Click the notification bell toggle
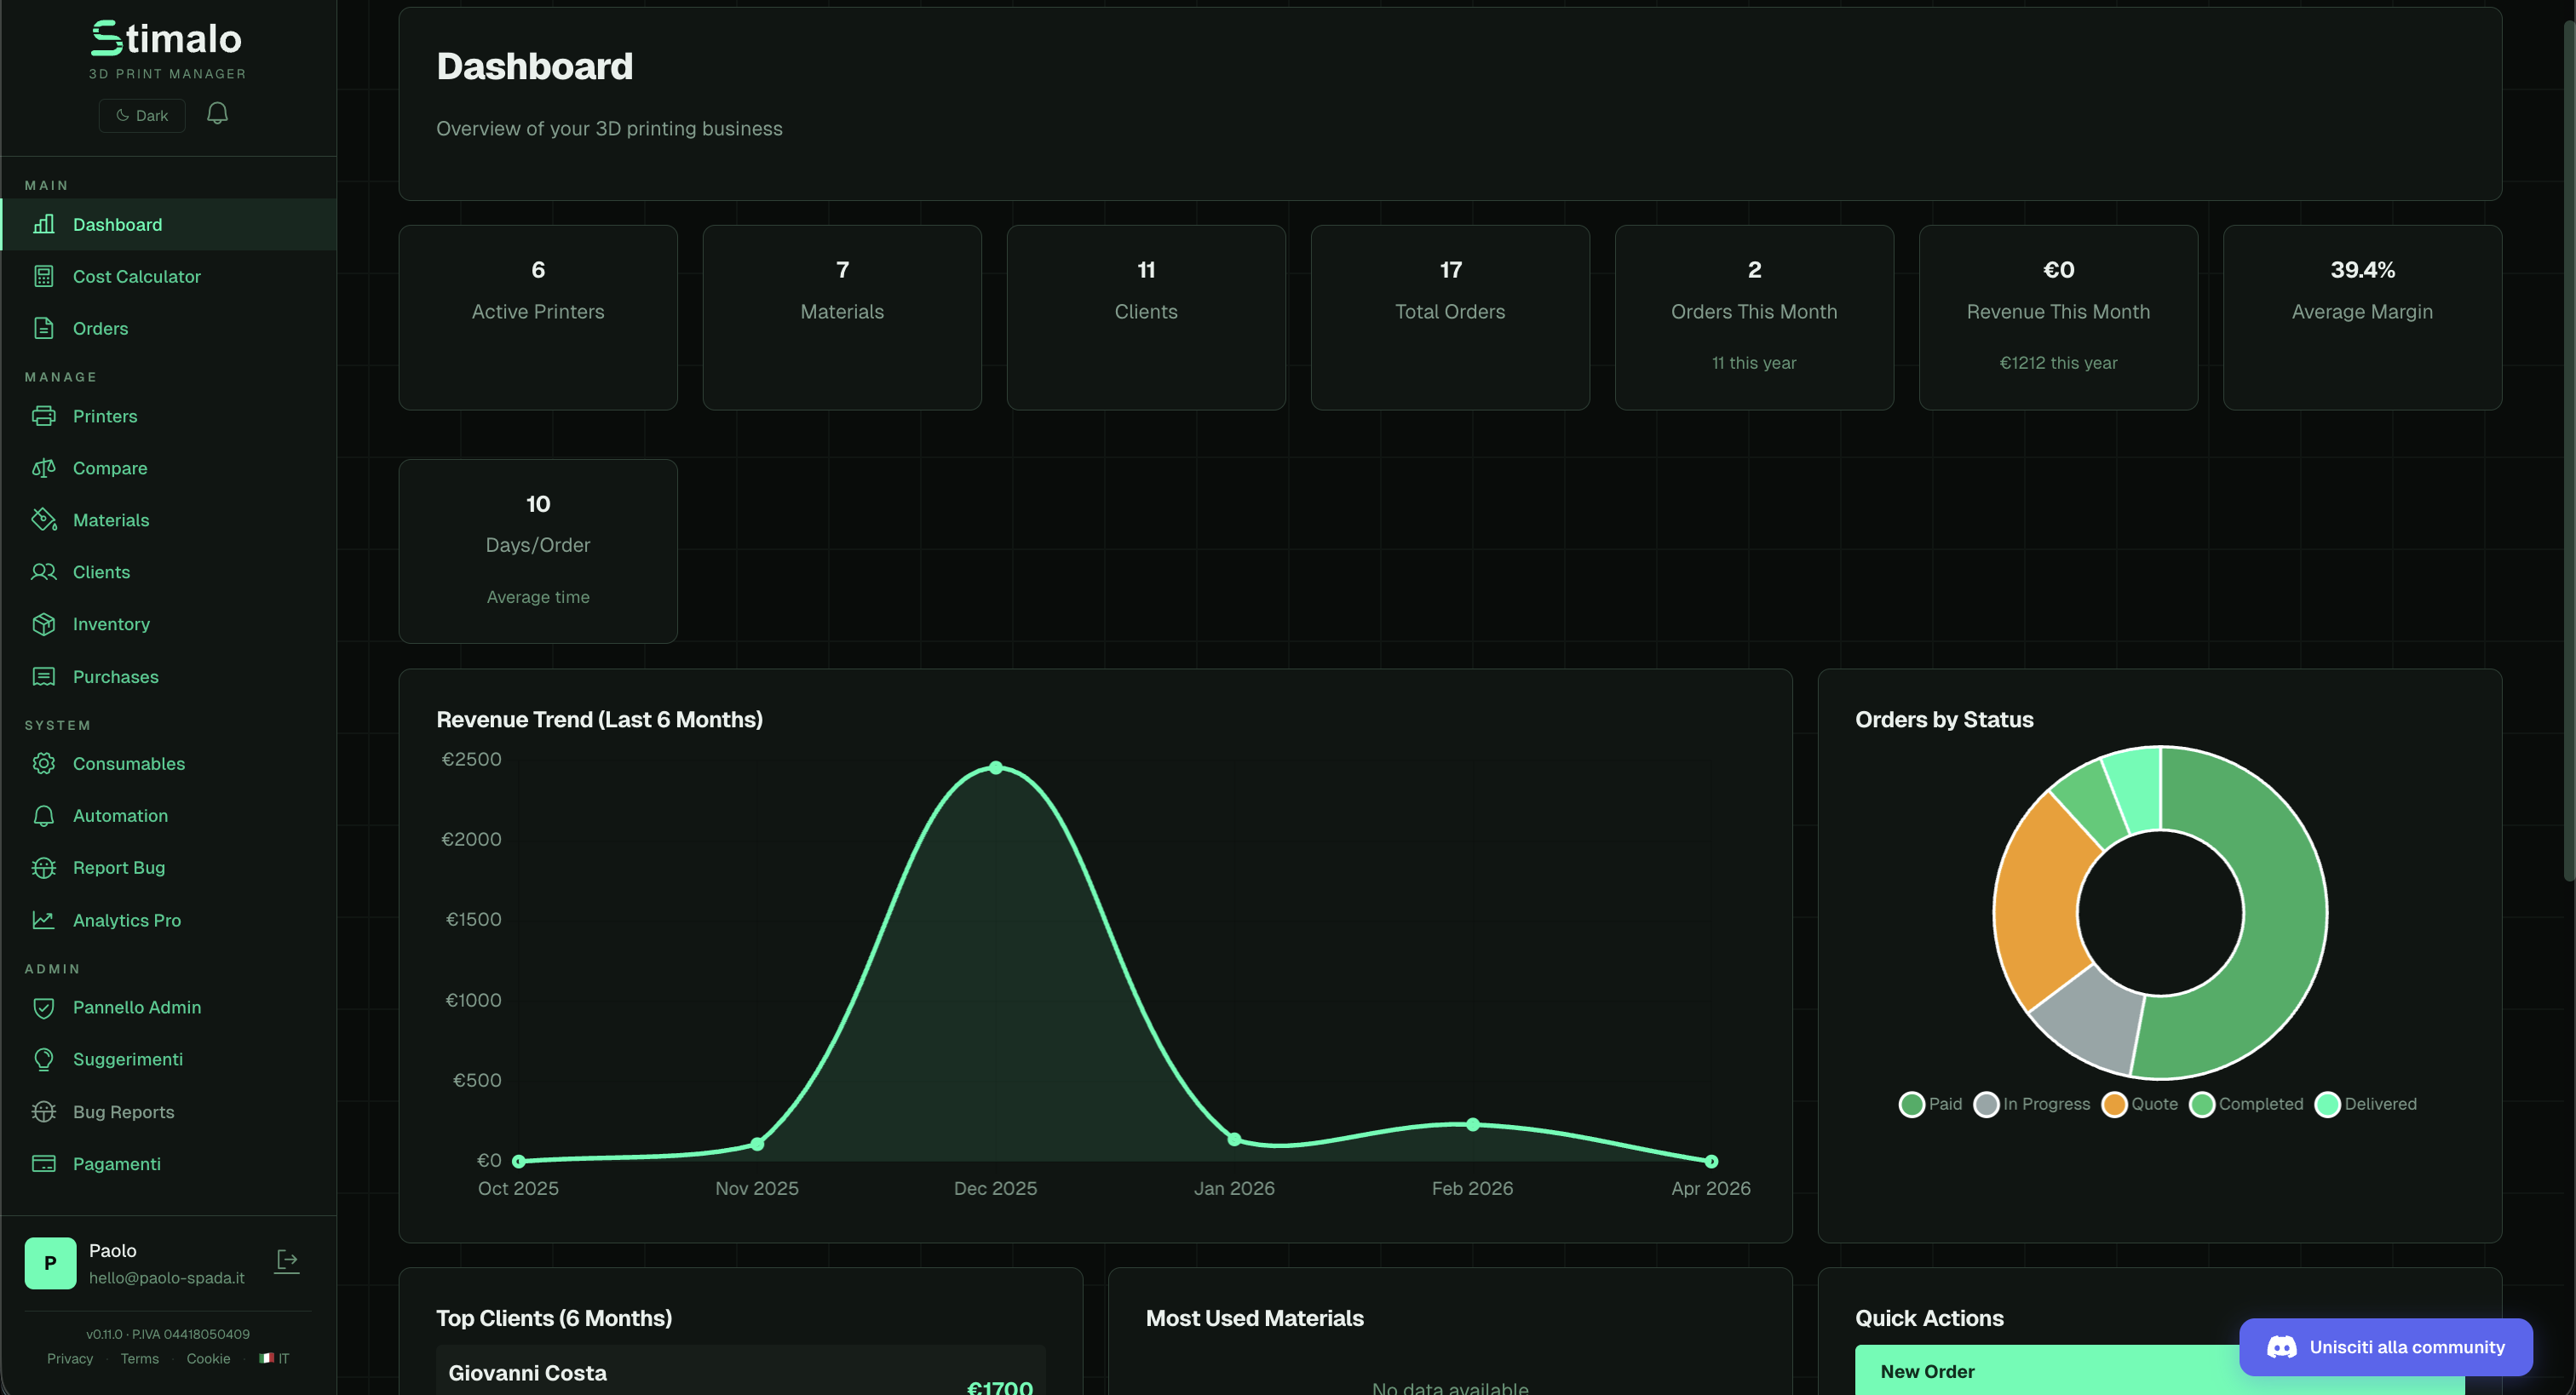Viewport: 2576px width, 1395px height. coord(217,113)
